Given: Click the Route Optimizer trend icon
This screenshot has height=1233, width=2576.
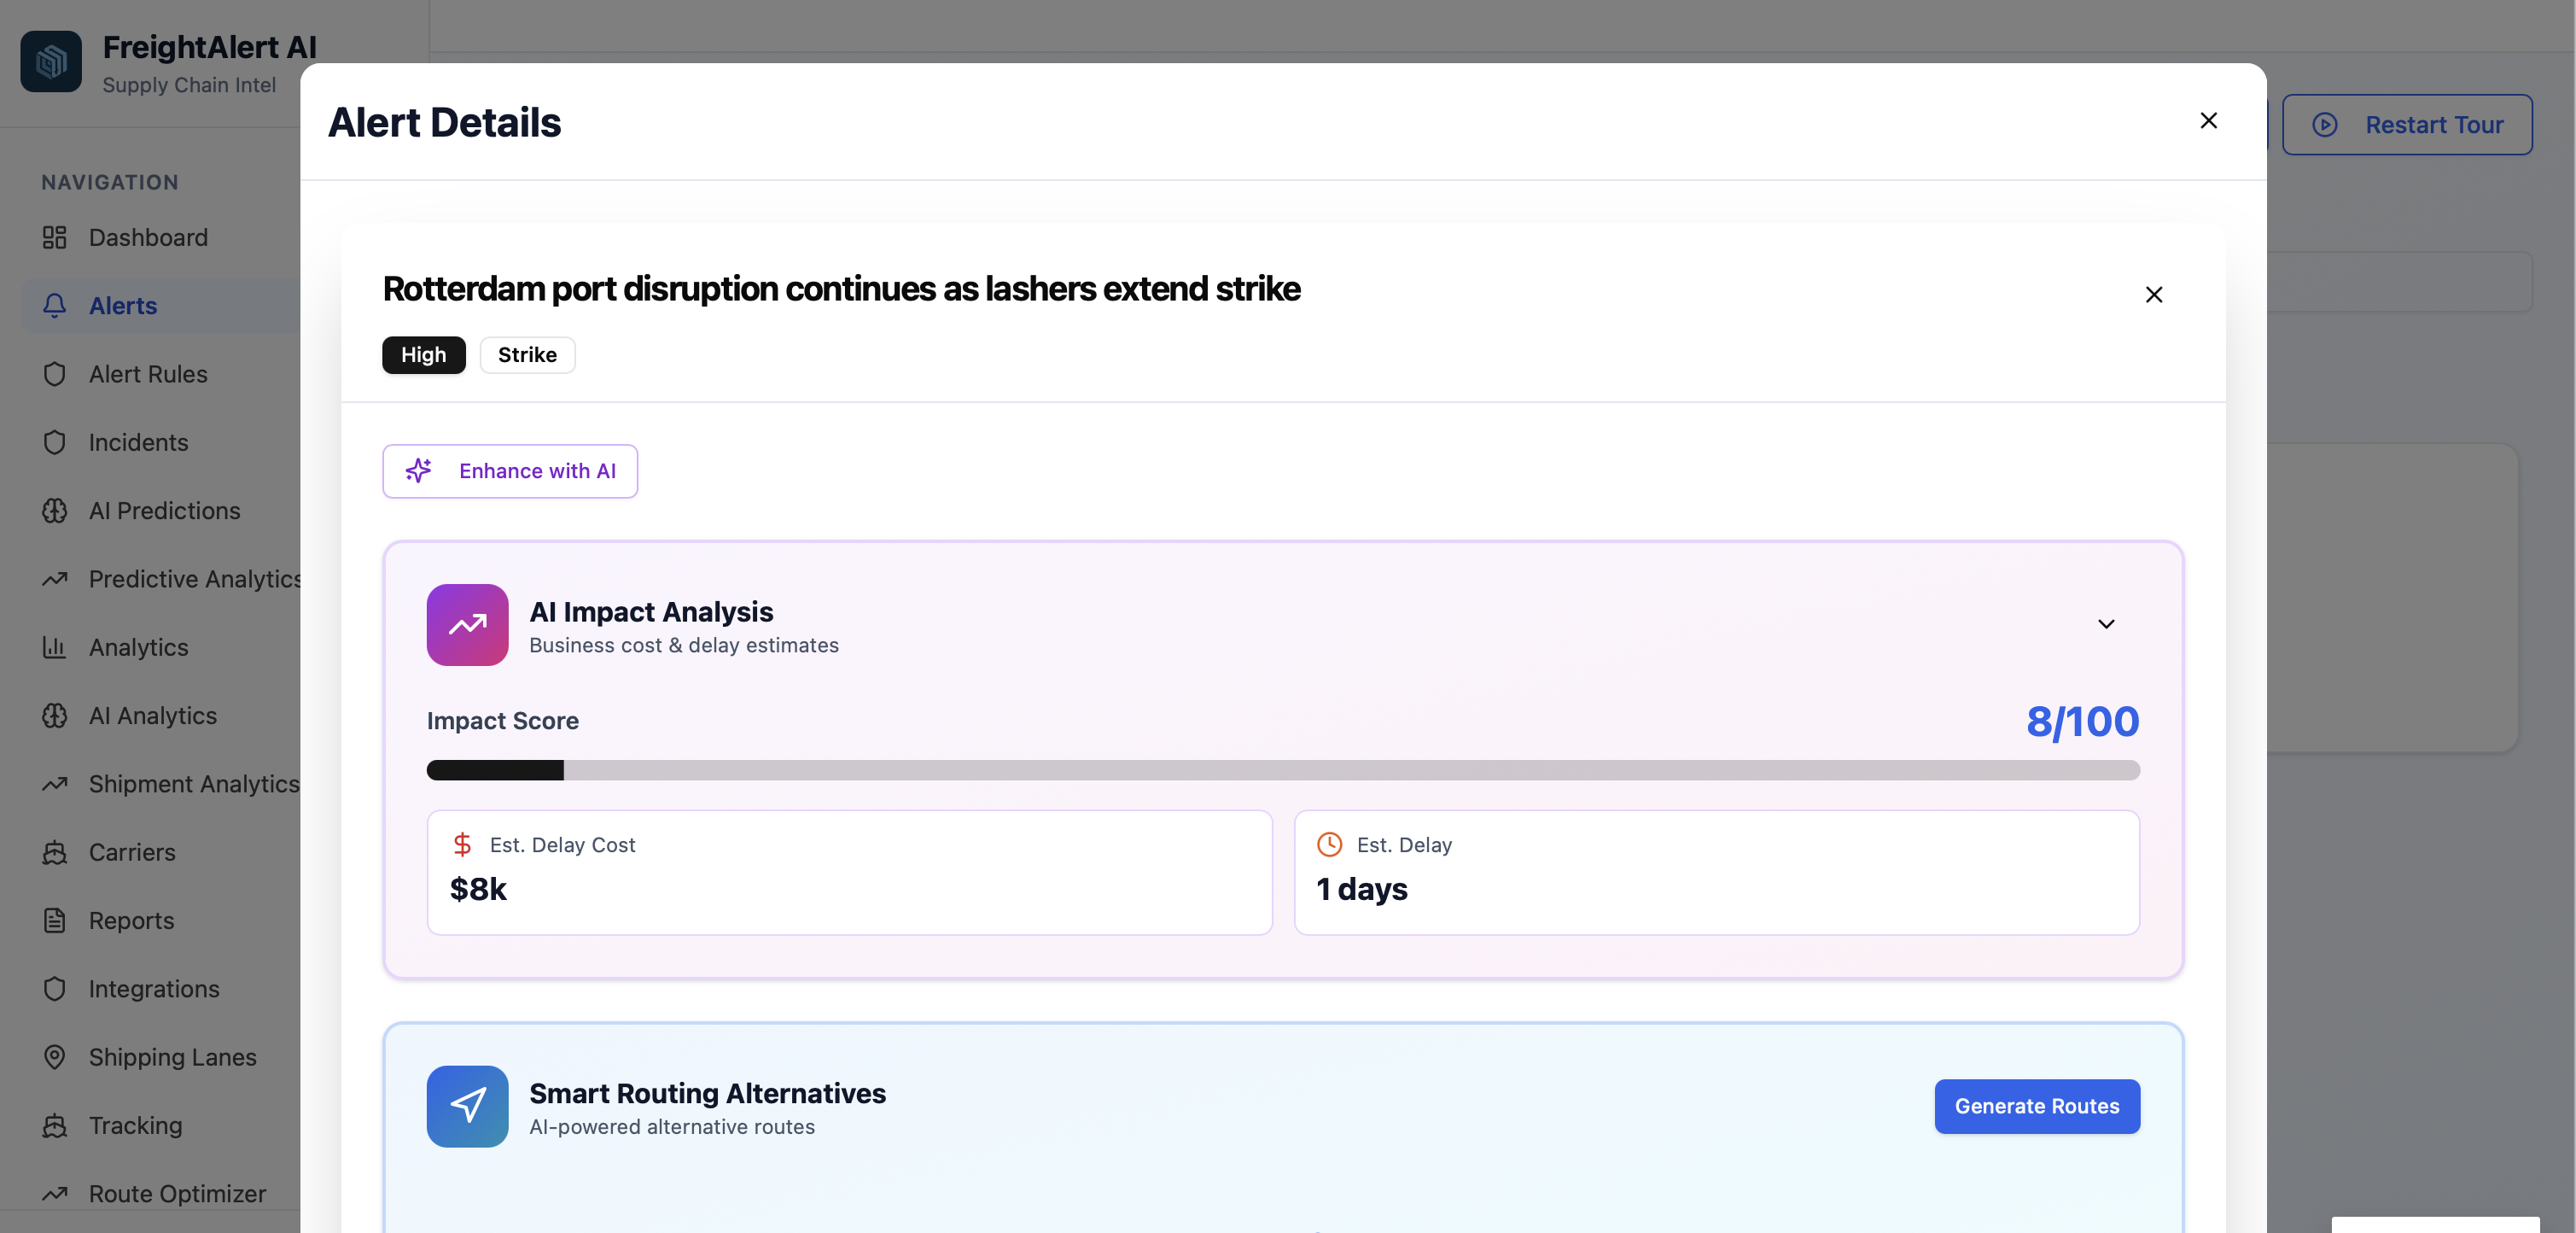Looking at the screenshot, I should tap(55, 1193).
